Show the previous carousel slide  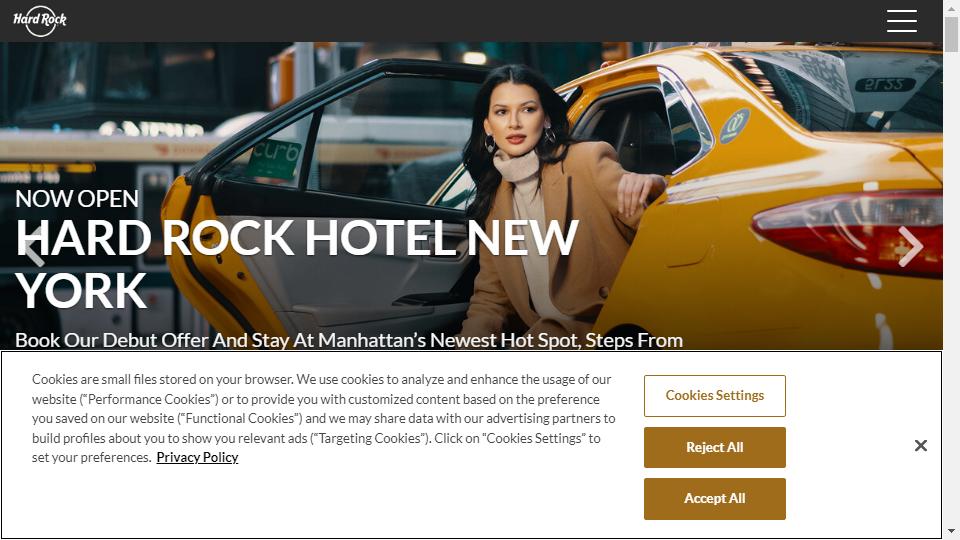pos(35,247)
